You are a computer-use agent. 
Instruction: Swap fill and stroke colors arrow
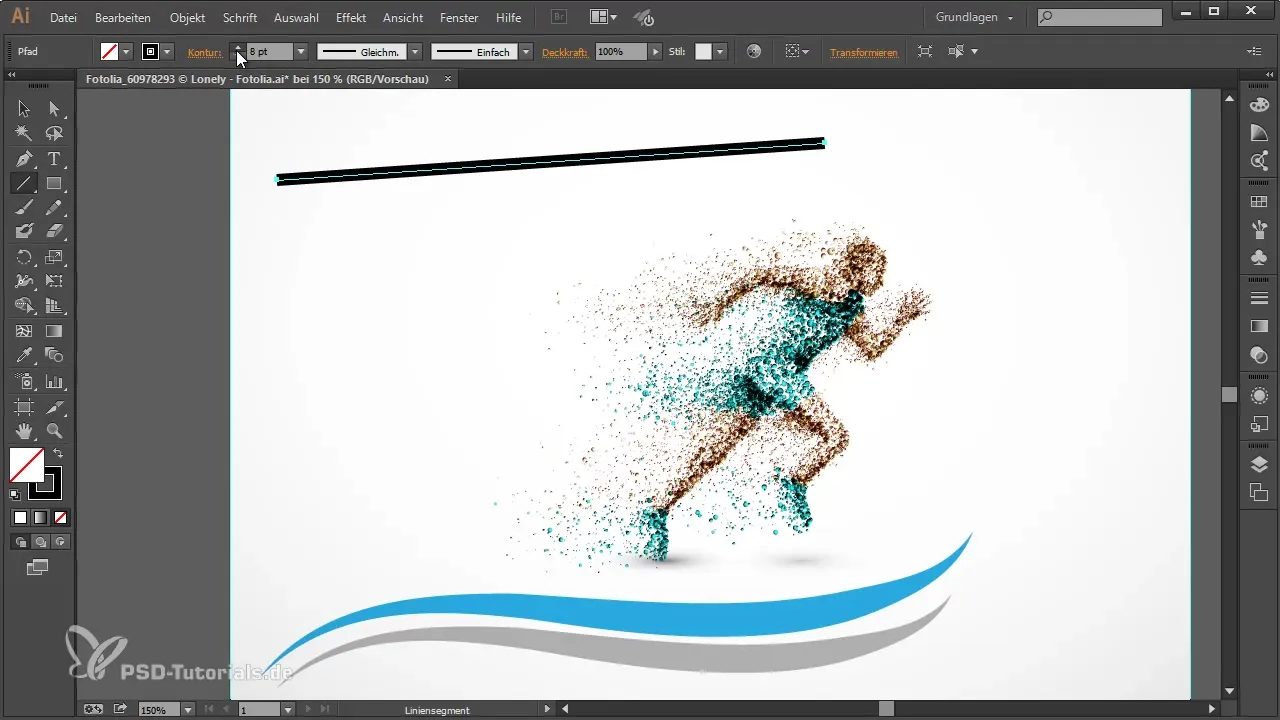tap(58, 454)
